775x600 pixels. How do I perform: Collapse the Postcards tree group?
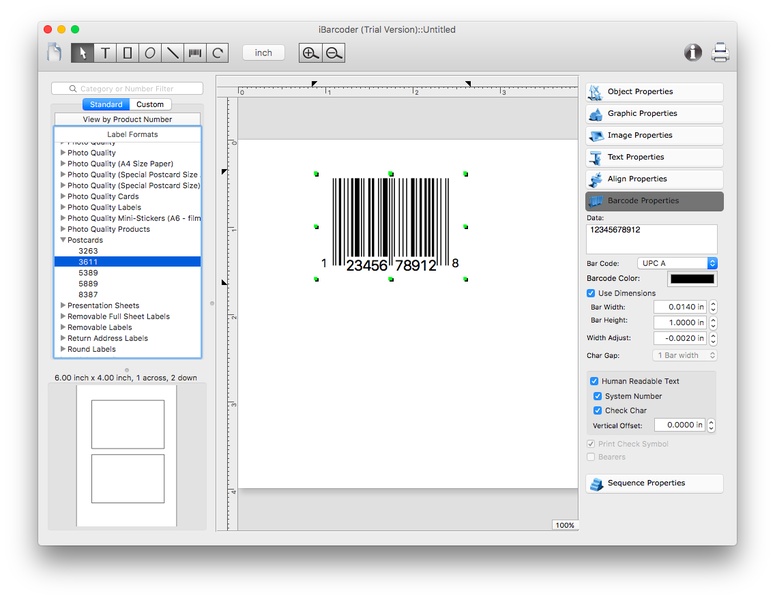[63, 240]
